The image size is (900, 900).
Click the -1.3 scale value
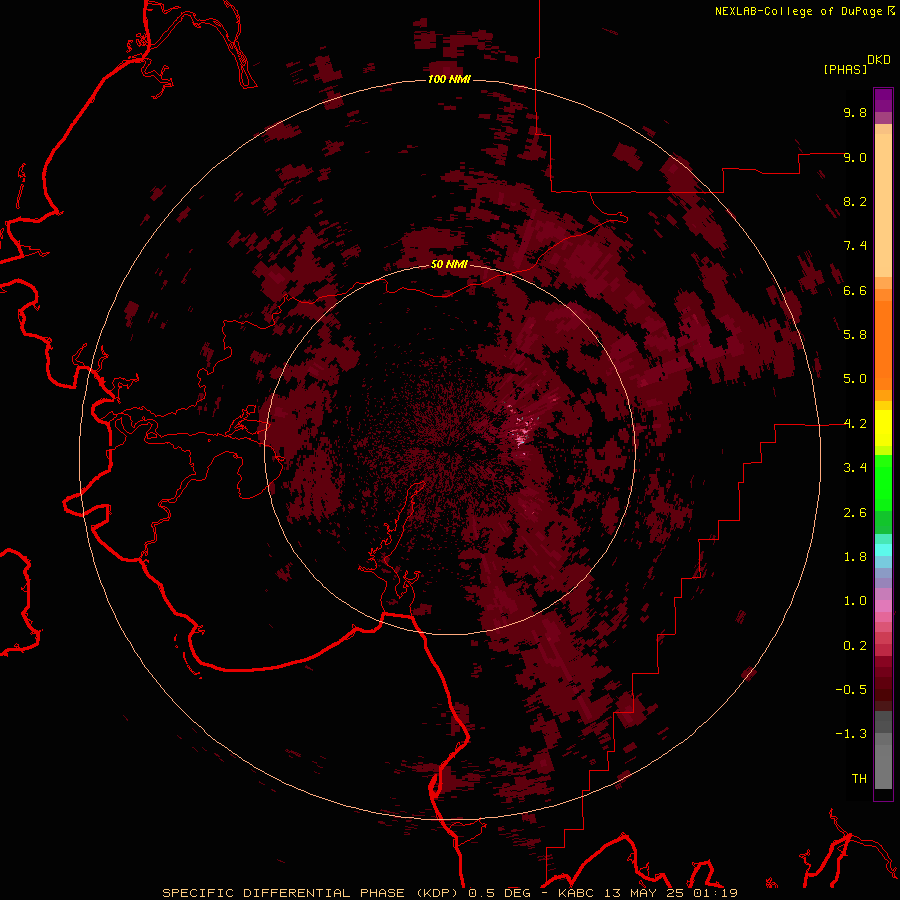point(851,734)
